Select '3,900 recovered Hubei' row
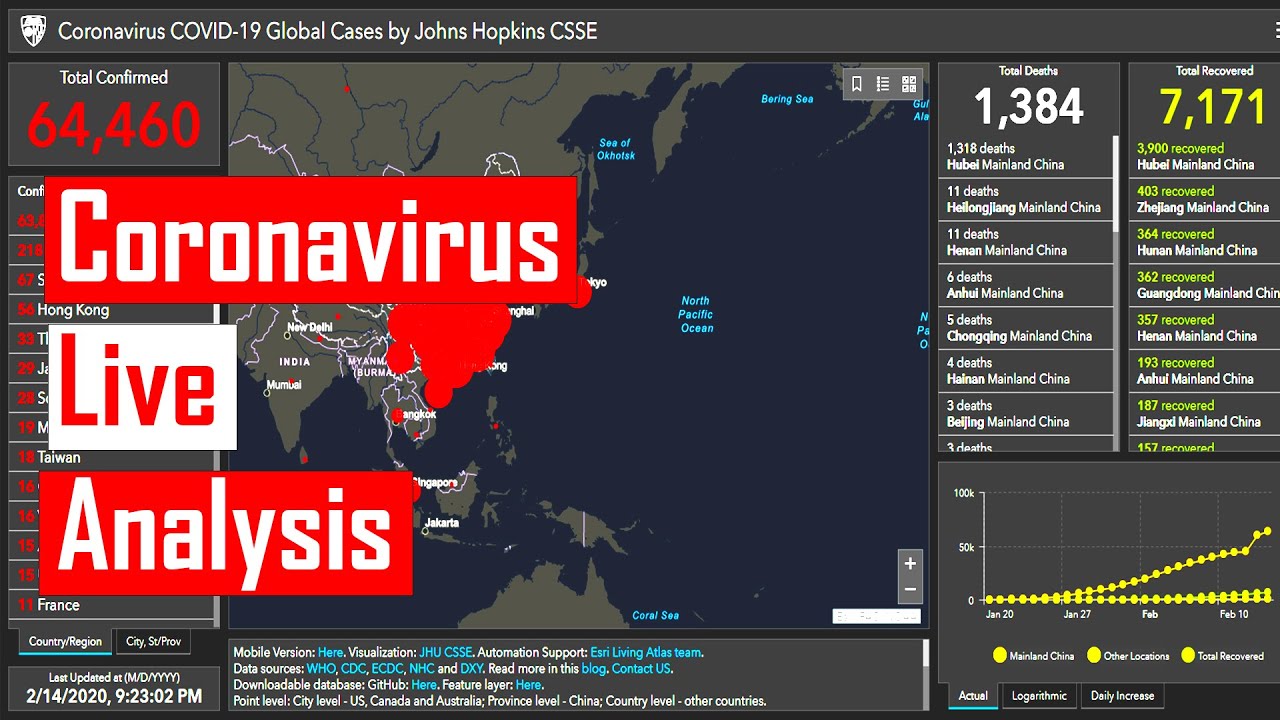The image size is (1280, 720). tap(1205, 156)
